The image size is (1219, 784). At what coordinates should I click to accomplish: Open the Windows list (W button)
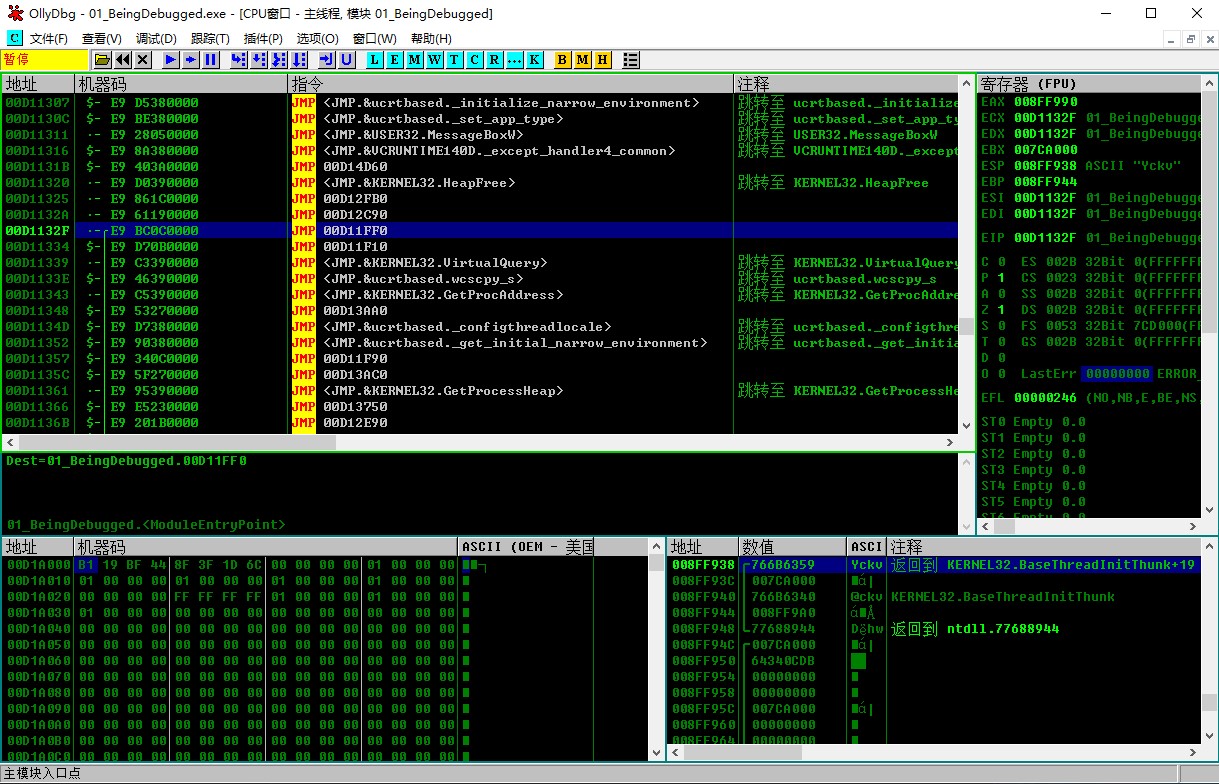435,60
